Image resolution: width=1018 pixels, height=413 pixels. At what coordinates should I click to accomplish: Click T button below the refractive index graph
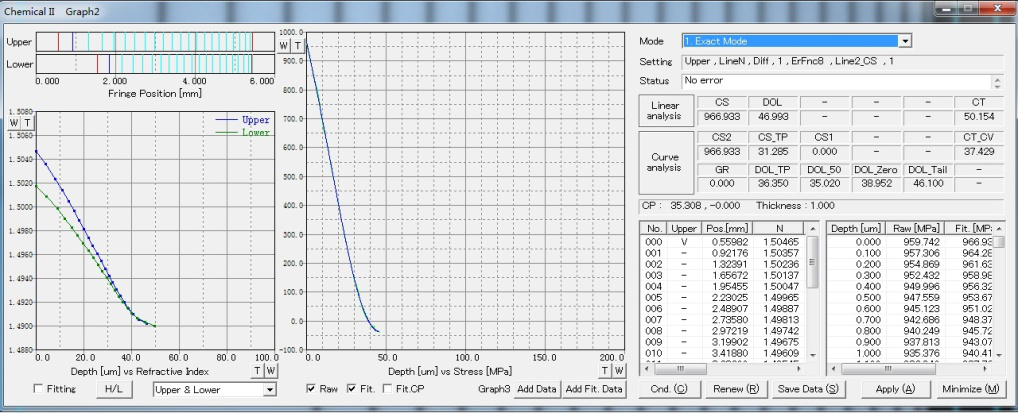[256, 370]
